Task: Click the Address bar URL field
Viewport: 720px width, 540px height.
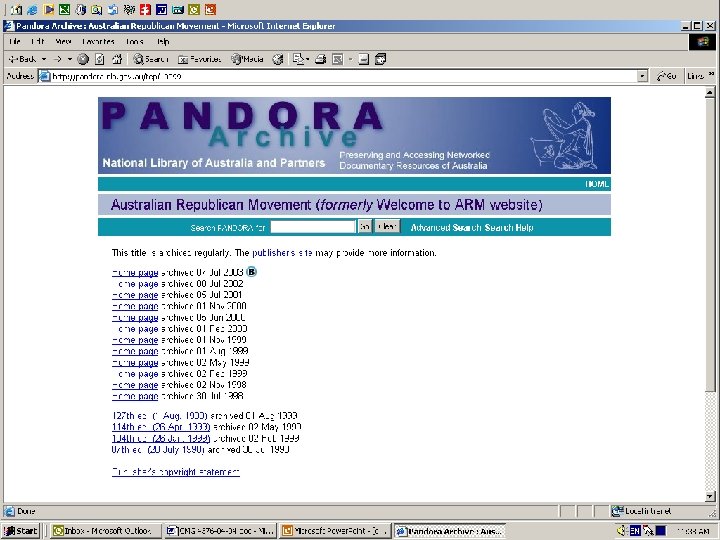Action: [x=338, y=76]
